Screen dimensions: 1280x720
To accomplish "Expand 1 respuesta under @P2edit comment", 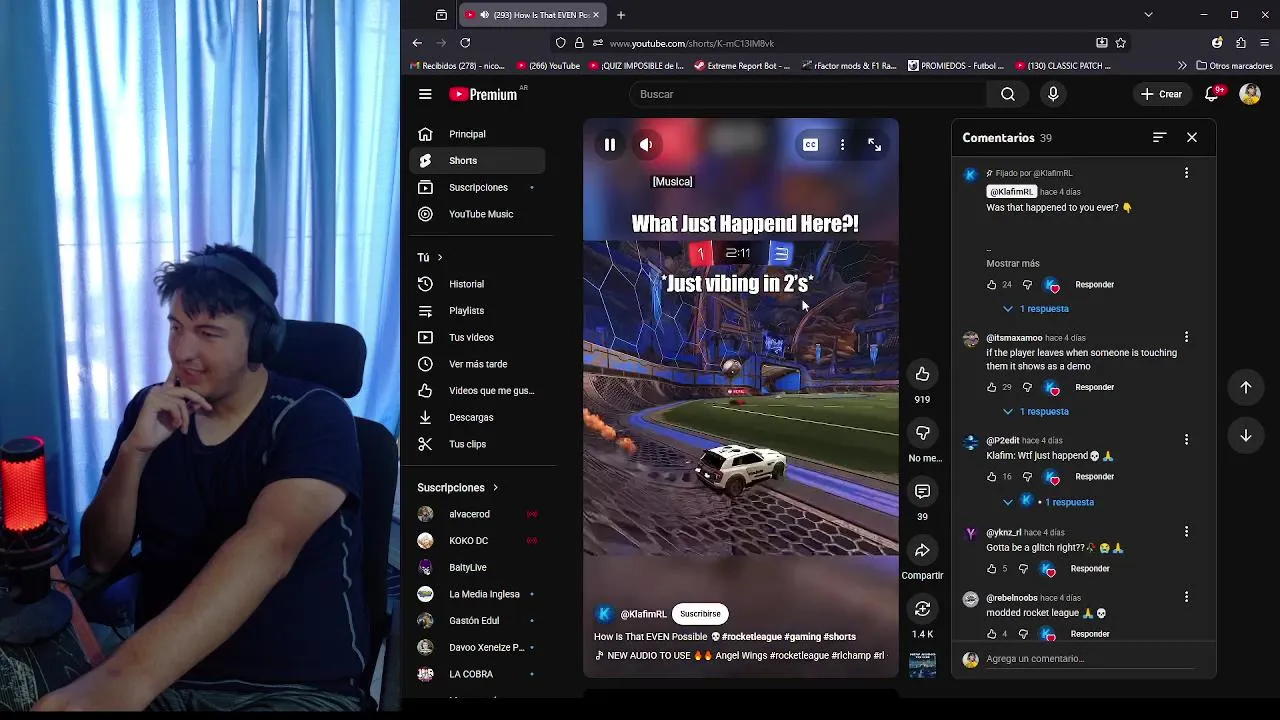I will [x=1048, y=502].
